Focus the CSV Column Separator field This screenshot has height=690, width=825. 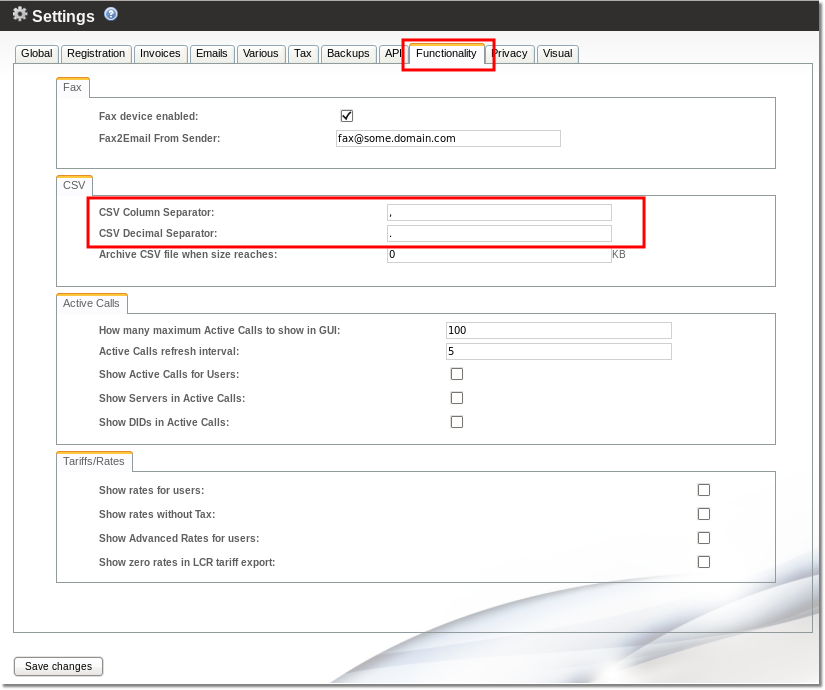pos(499,212)
